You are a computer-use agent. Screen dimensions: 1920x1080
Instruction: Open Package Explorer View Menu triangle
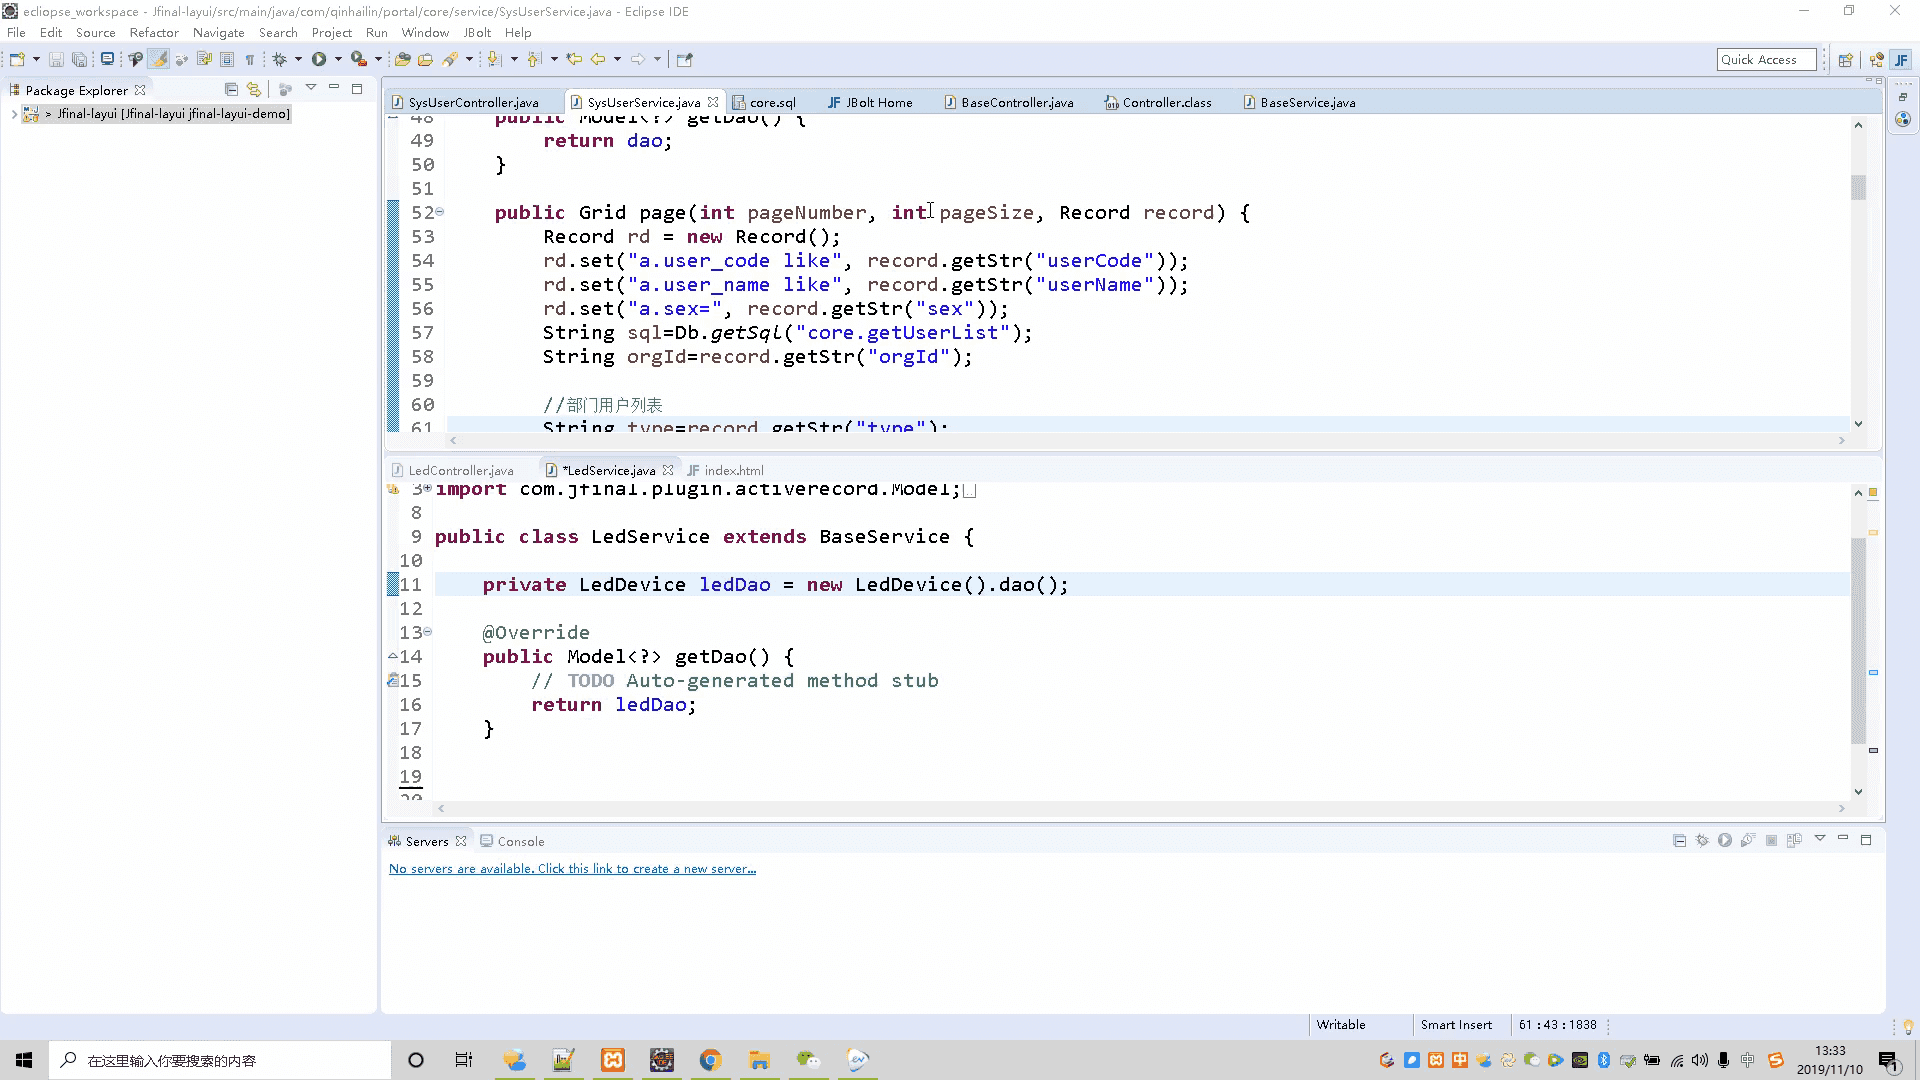[x=311, y=88]
